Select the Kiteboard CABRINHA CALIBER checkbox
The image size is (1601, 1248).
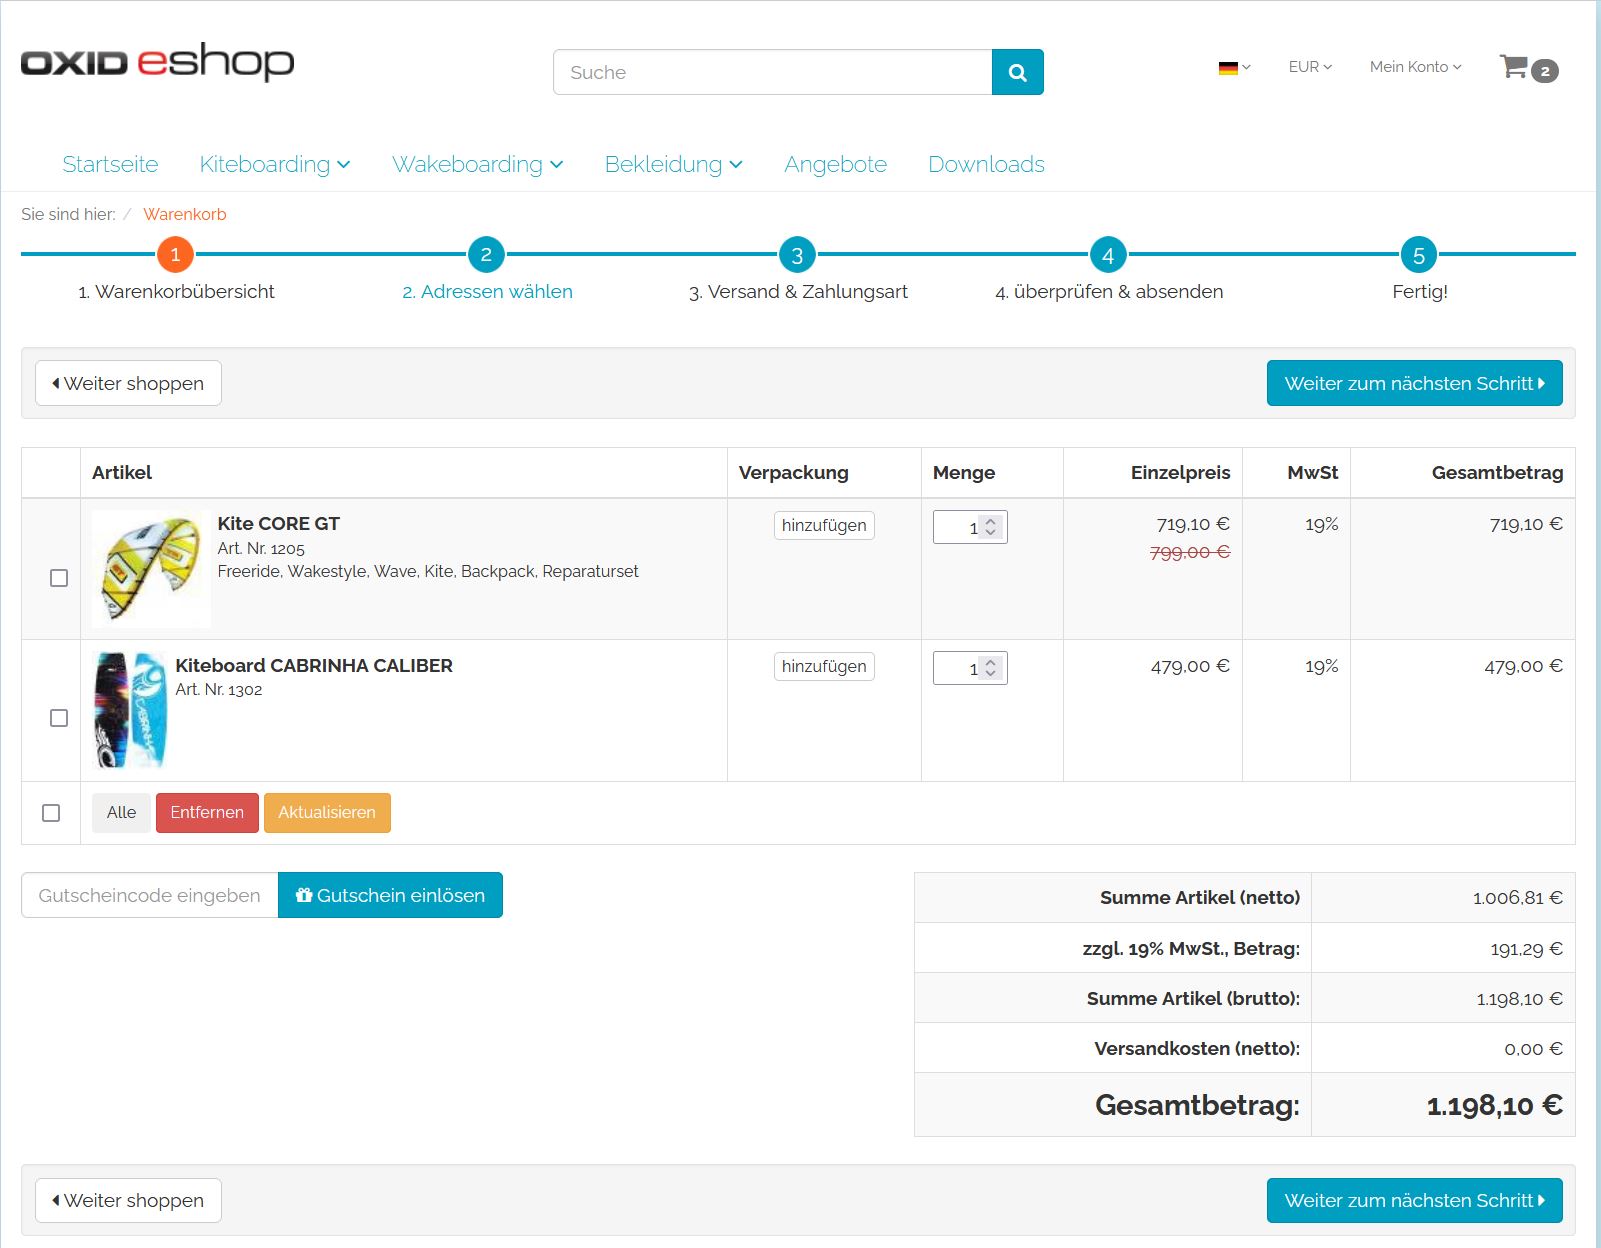tap(59, 718)
